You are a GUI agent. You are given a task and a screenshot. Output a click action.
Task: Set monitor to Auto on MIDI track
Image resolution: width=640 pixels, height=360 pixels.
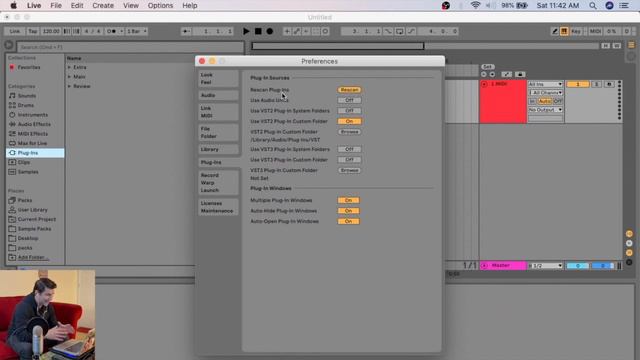pos(544,101)
